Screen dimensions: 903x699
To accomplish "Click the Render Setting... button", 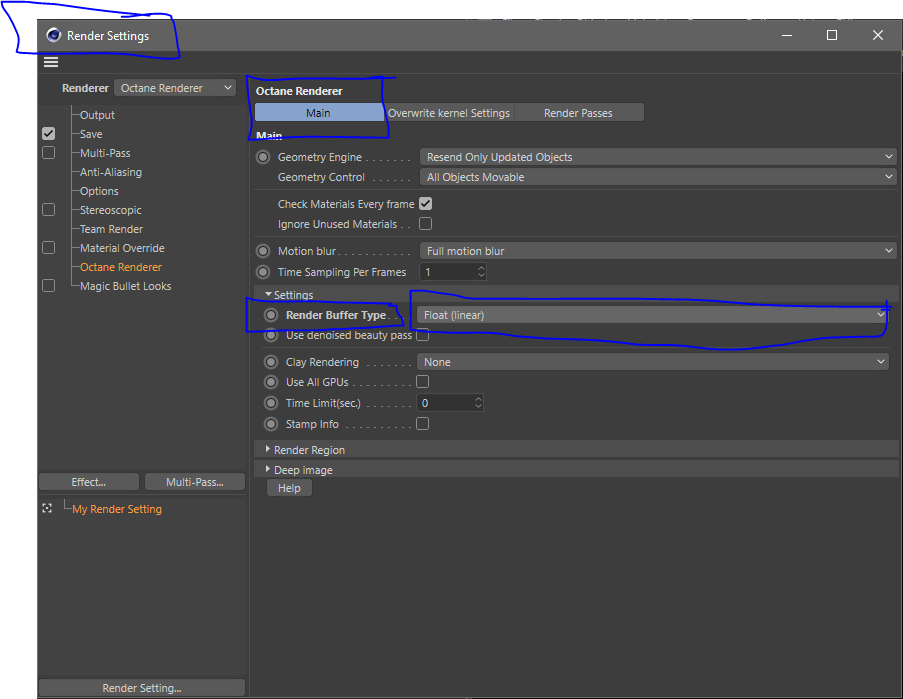I will tap(142, 688).
